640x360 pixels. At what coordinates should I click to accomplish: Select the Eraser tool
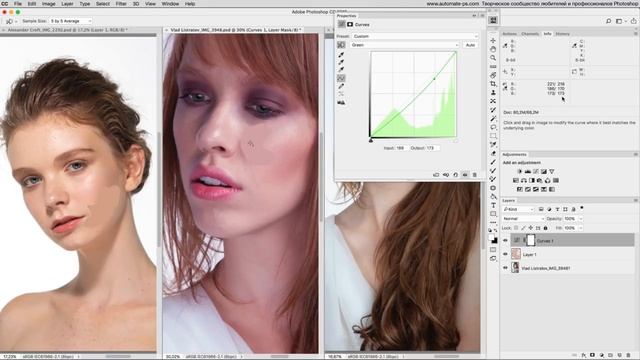pos(493,153)
